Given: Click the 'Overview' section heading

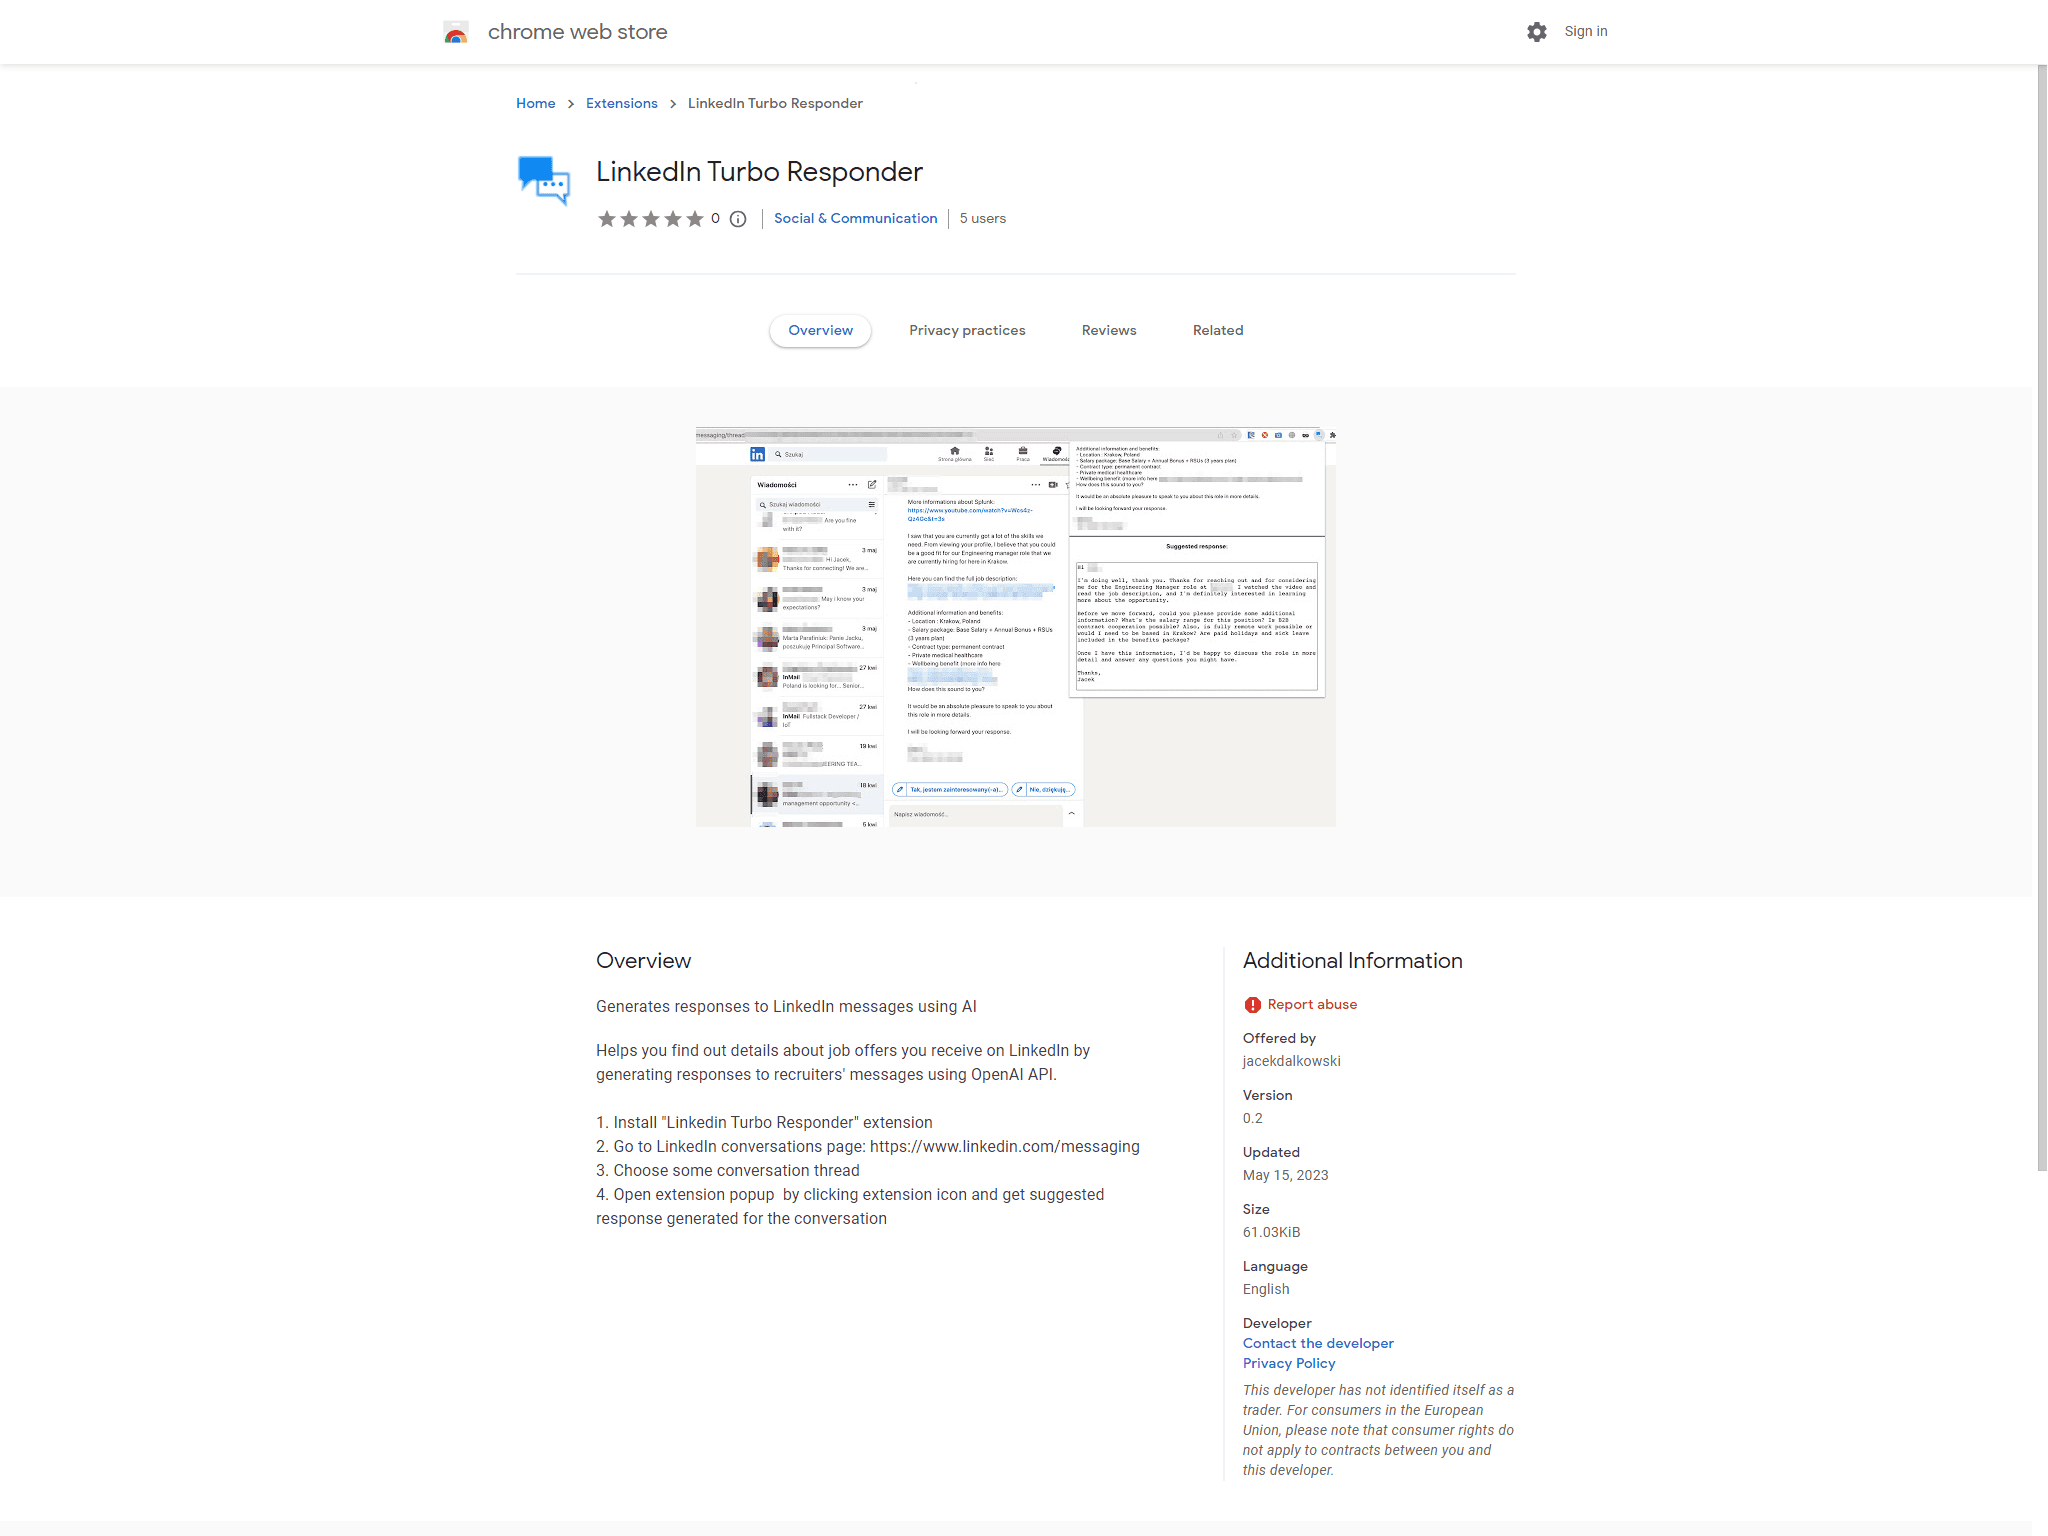Looking at the screenshot, I should [644, 961].
